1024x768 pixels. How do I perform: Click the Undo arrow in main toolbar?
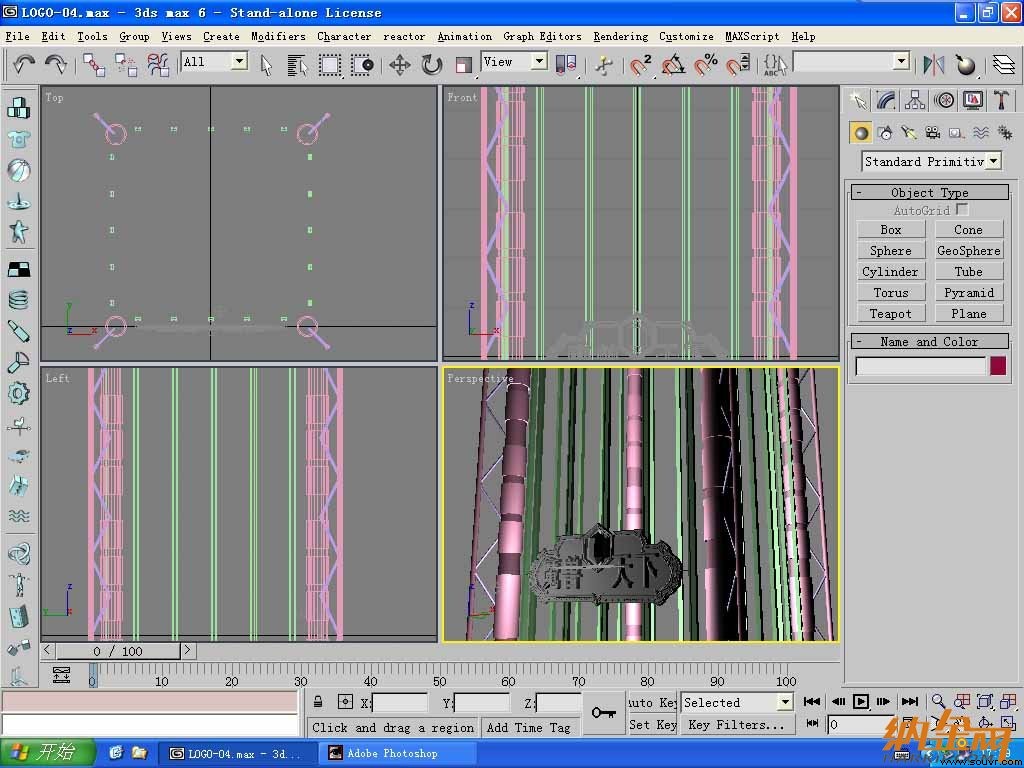(24, 64)
